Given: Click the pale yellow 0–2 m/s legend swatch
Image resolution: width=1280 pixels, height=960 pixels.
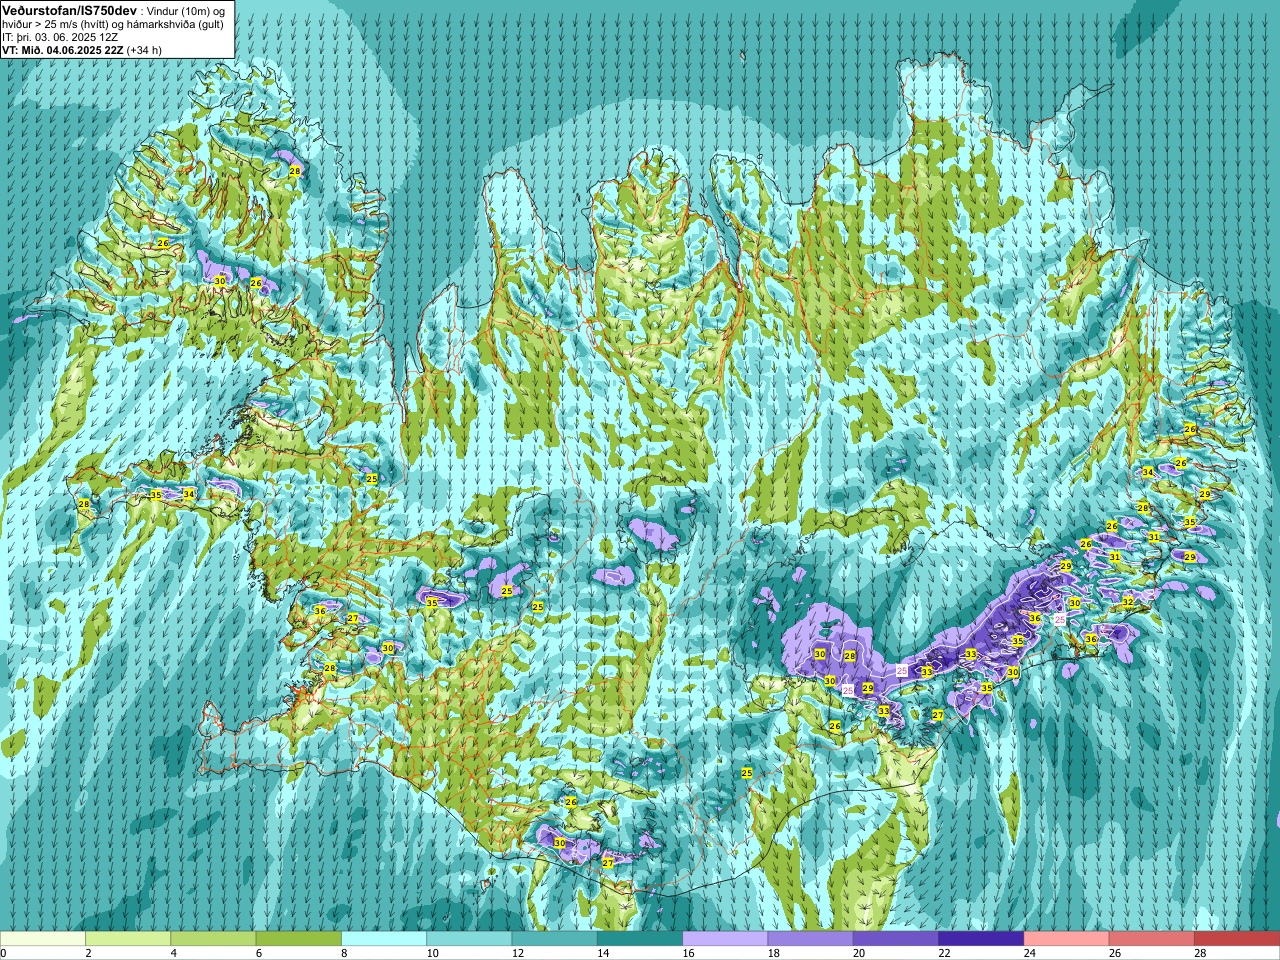Looking at the screenshot, I should coord(43,939).
